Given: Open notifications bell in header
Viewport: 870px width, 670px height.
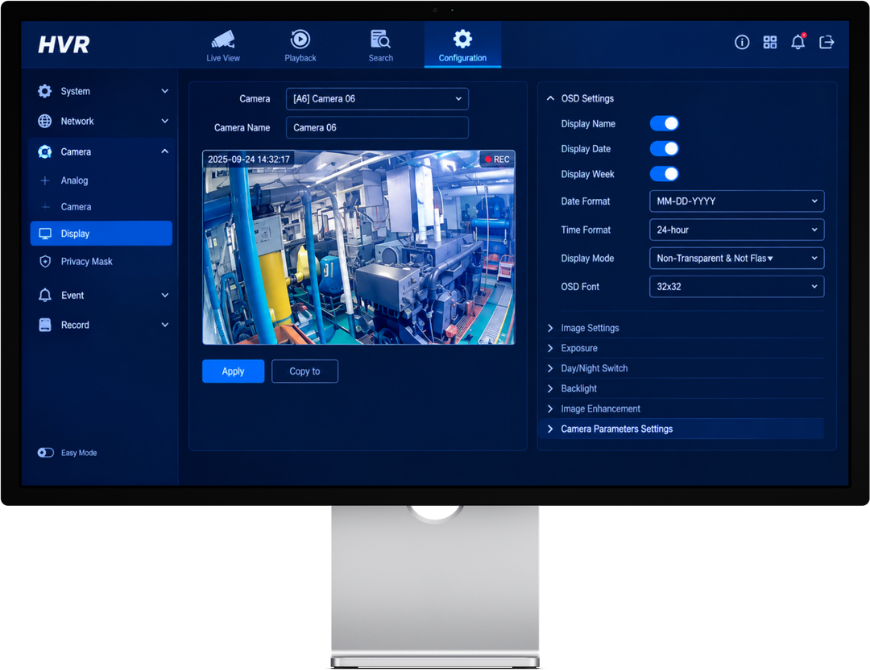Looking at the screenshot, I should click(798, 42).
